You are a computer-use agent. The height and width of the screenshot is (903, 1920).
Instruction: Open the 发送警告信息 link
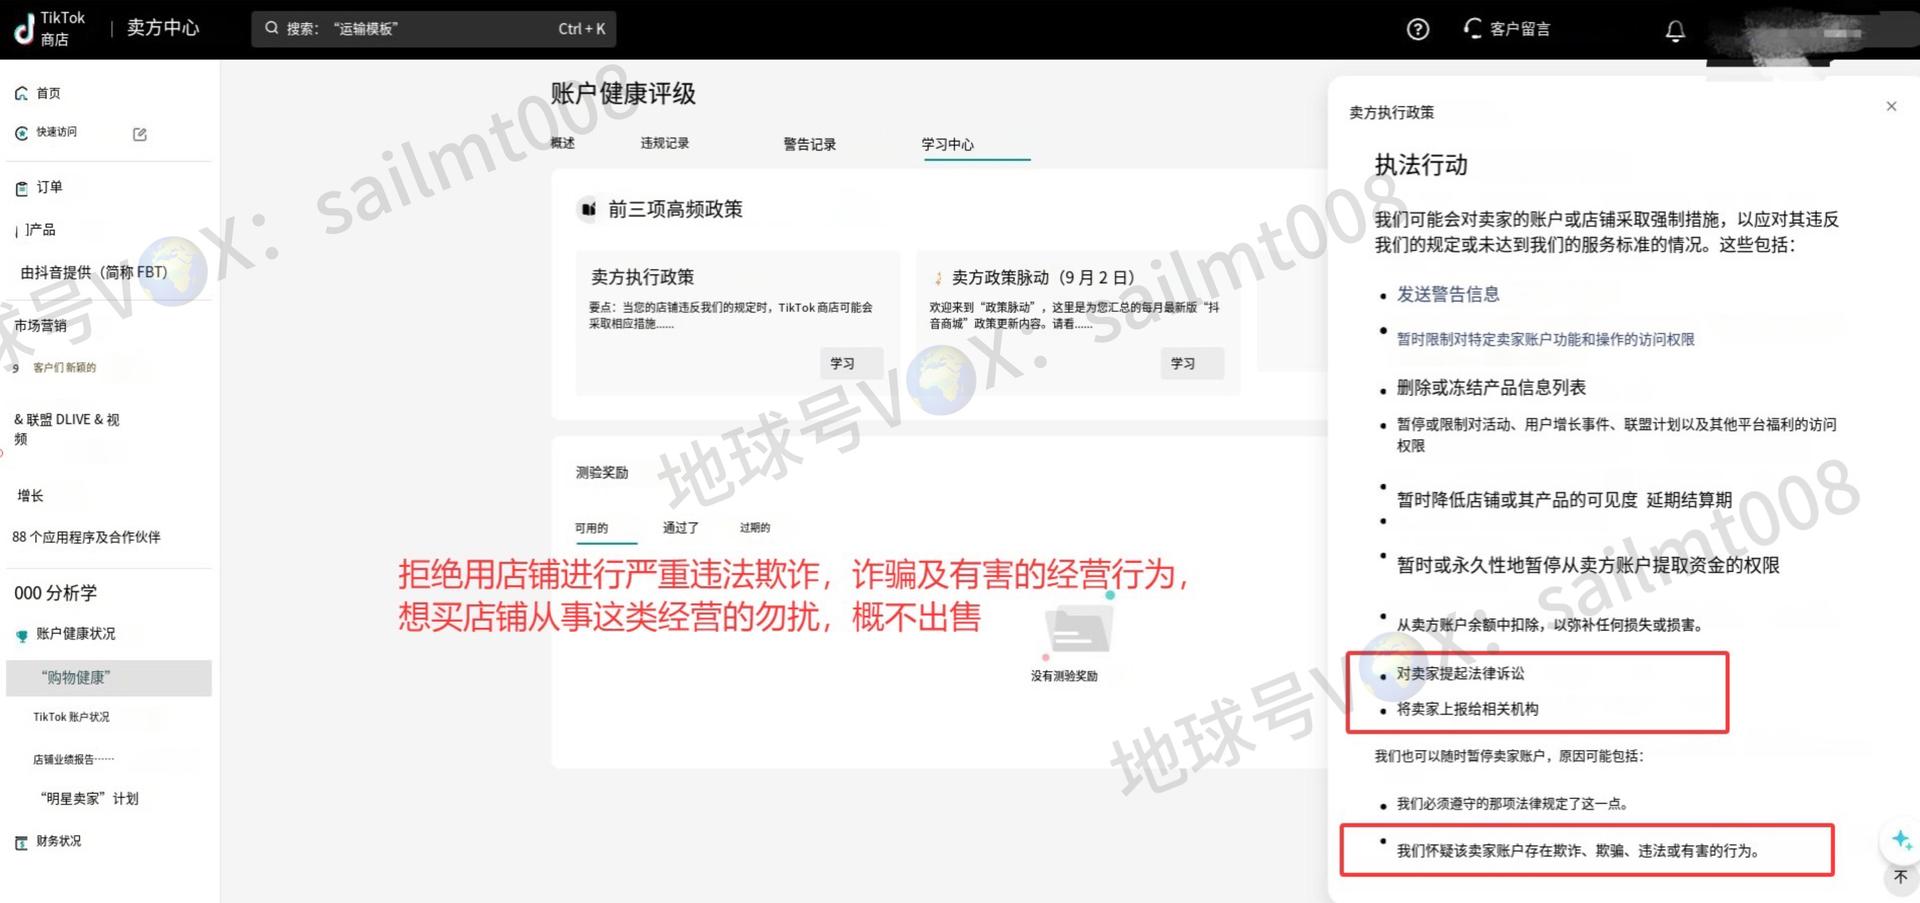coord(1447,294)
